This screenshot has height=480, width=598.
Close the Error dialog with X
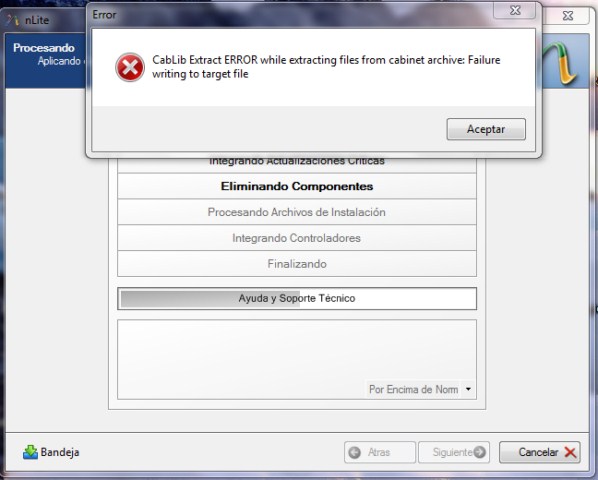pos(515,10)
